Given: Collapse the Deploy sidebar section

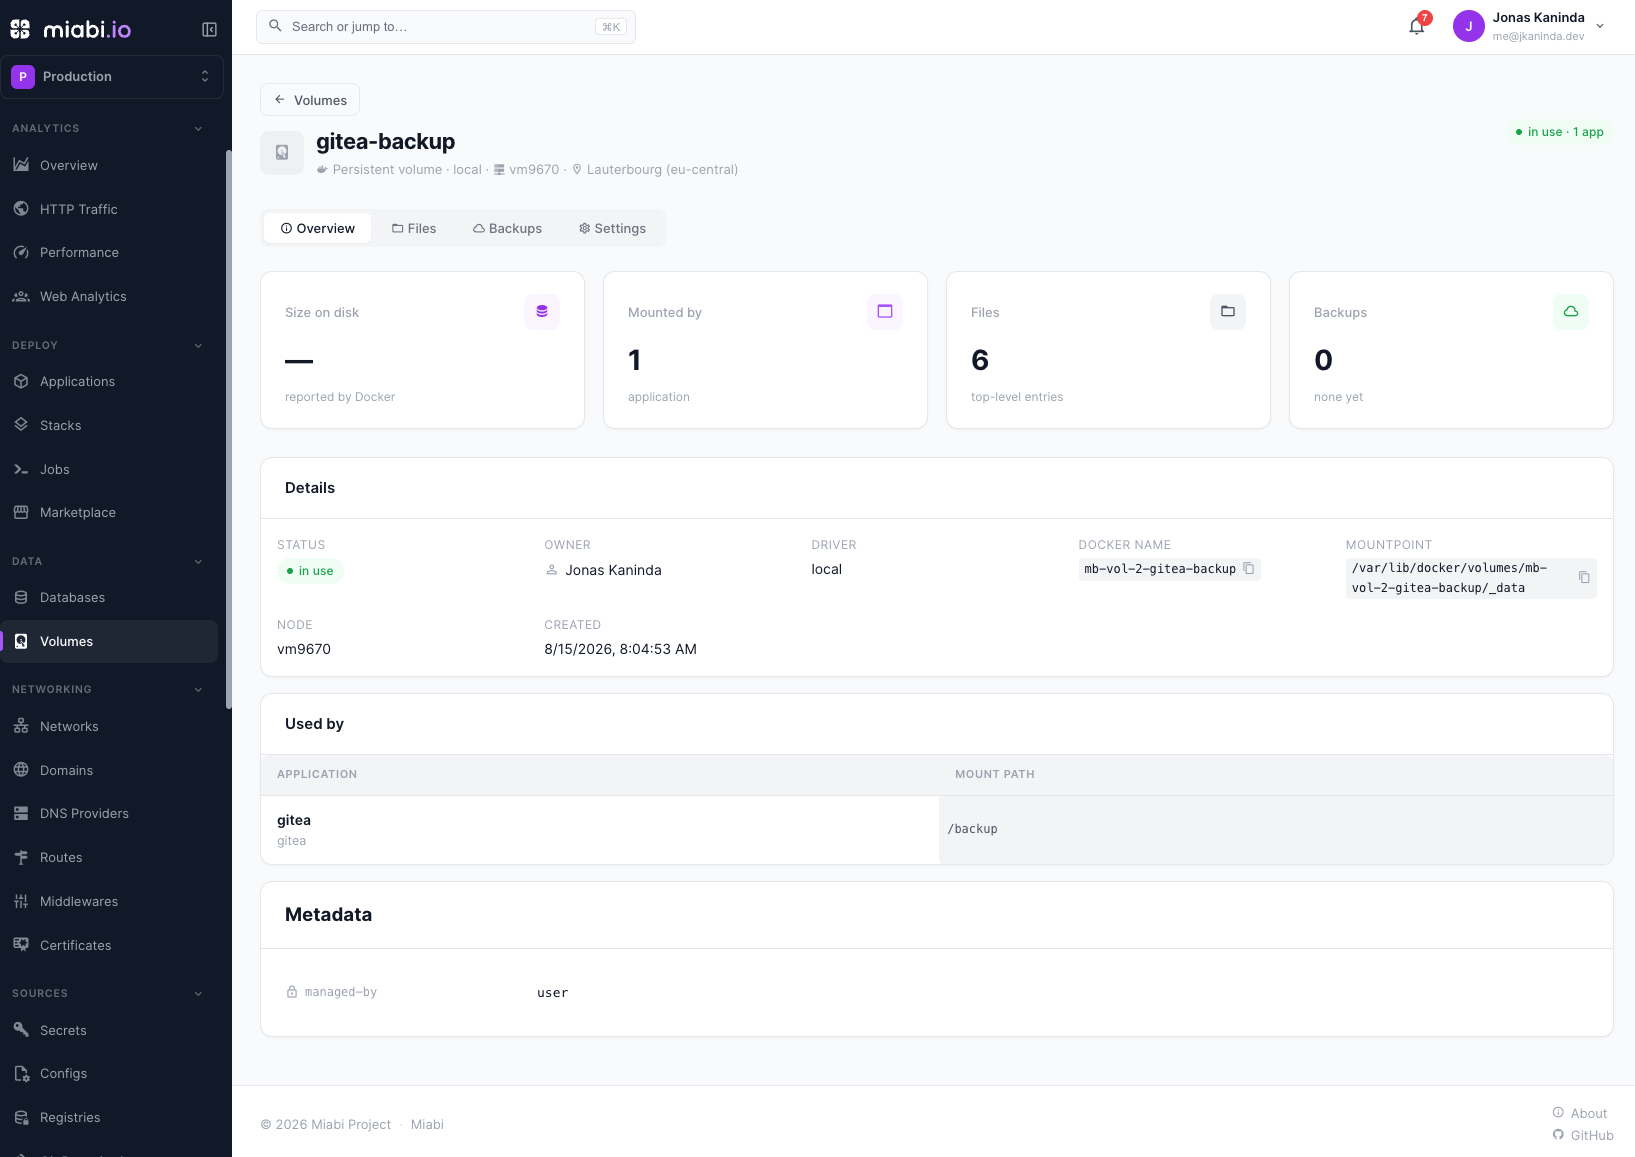Looking at the screenshot, I should point(198,345).
